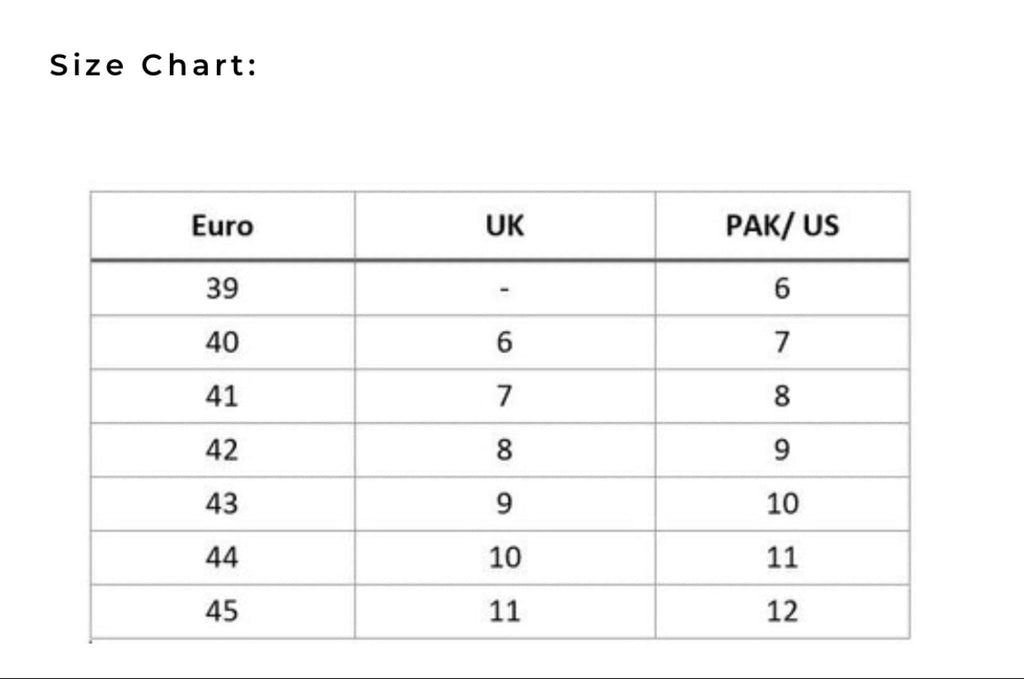
Task: Click Euro size 45 cell
Action: pyautogui.click(x=222, y=610)
